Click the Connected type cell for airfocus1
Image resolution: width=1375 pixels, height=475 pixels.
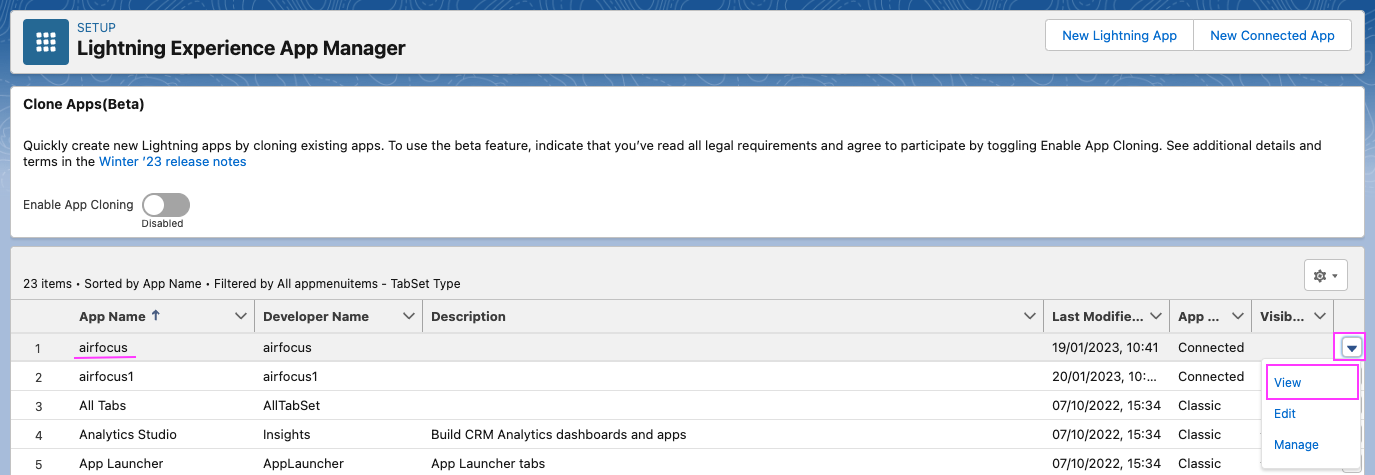1211,377
